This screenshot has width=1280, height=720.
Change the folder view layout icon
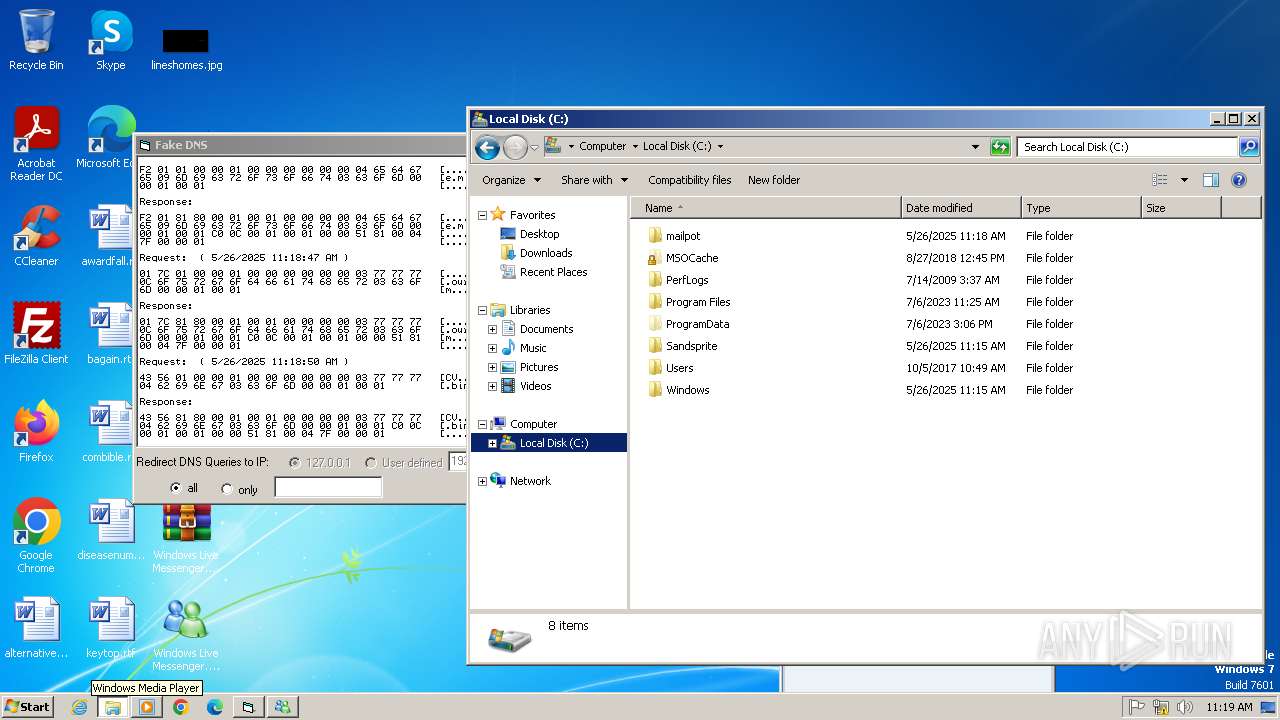pos(1160,180)
